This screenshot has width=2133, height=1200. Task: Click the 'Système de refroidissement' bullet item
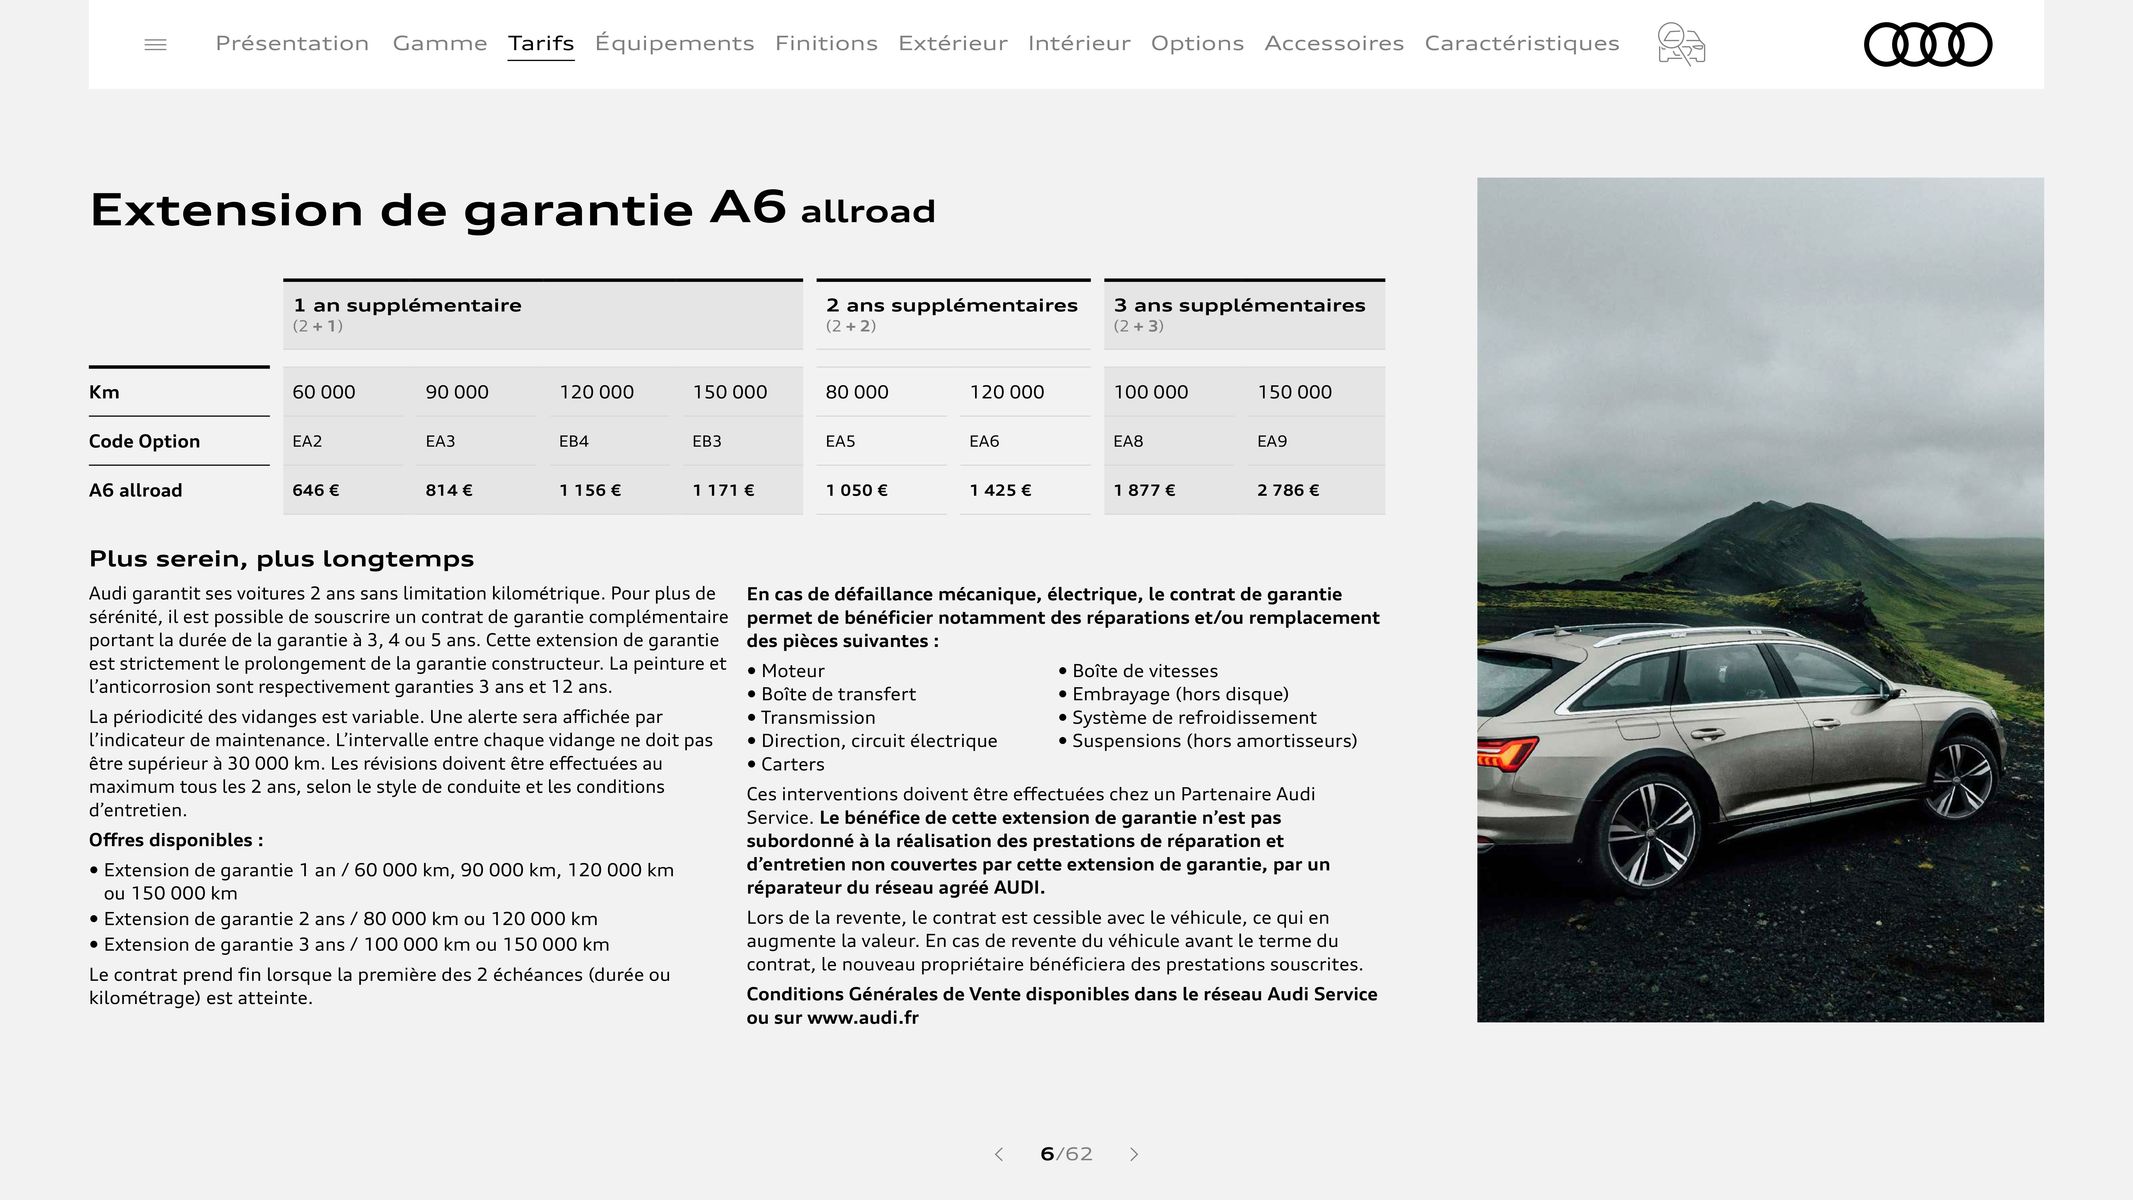[x=1187, y=717]
